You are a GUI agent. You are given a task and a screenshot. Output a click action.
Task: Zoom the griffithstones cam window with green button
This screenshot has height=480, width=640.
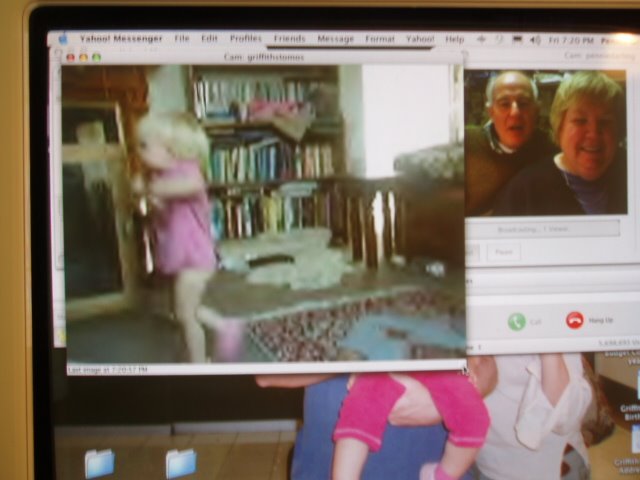pos(97,58)
